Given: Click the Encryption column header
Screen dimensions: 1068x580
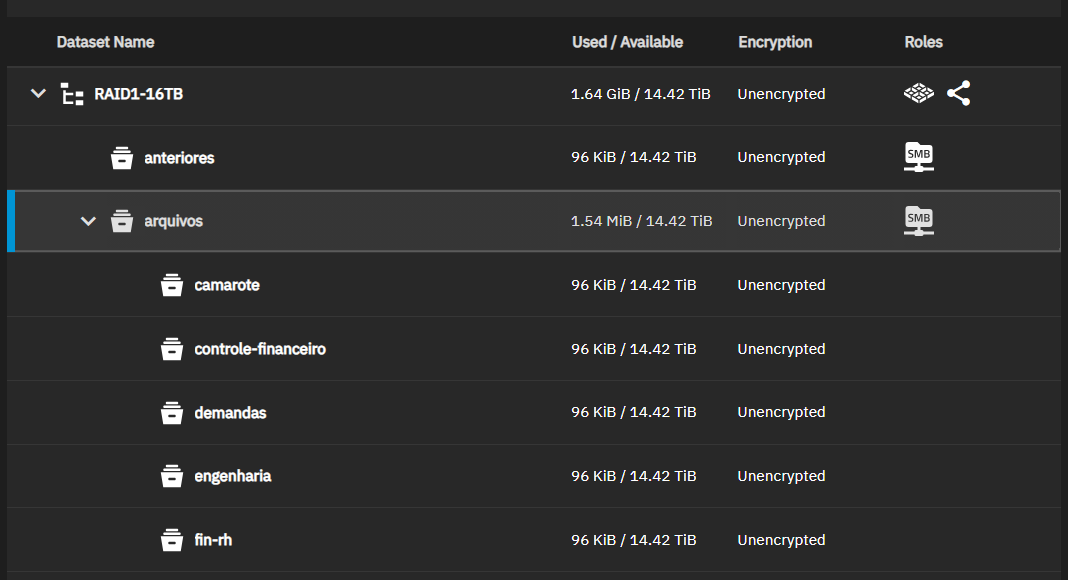Looking at the screenshot, I should [x=775, y=42].
